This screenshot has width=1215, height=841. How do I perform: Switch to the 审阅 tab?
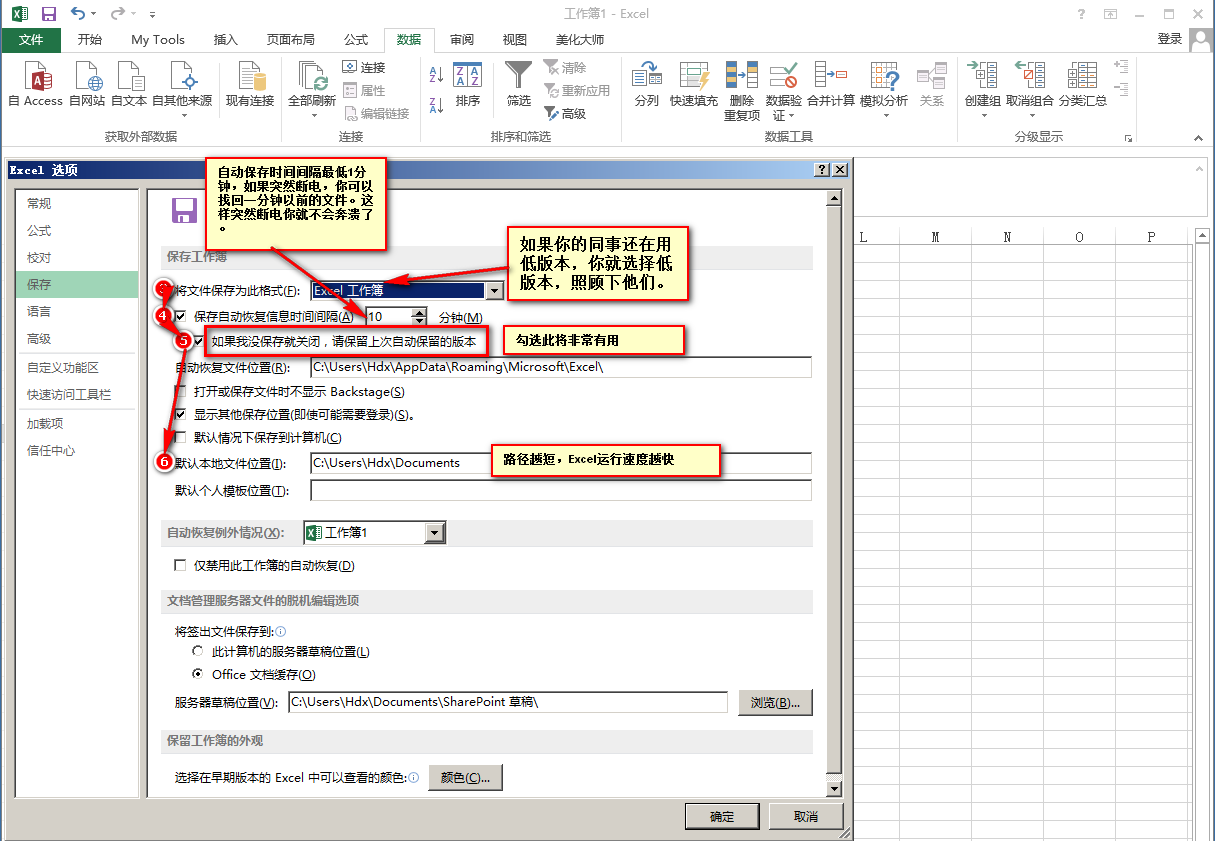pos(462,39)
